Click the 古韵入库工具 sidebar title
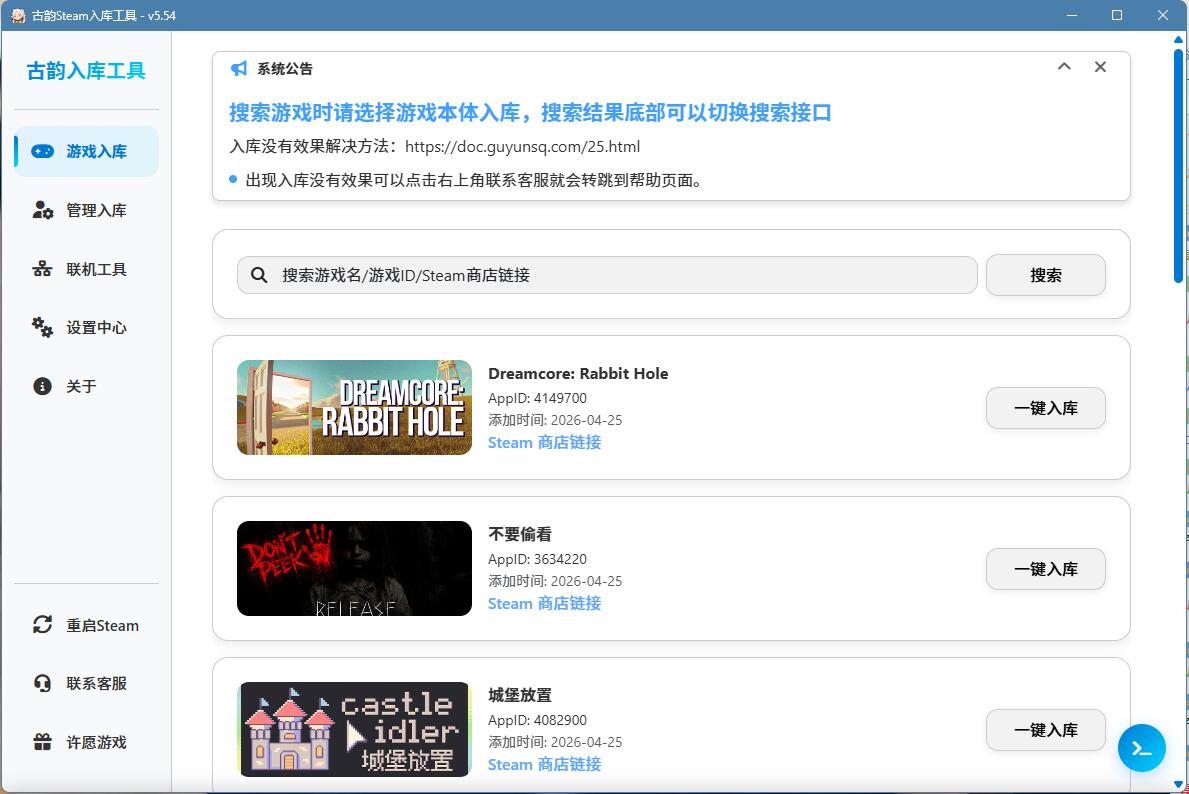 (86, 71)
